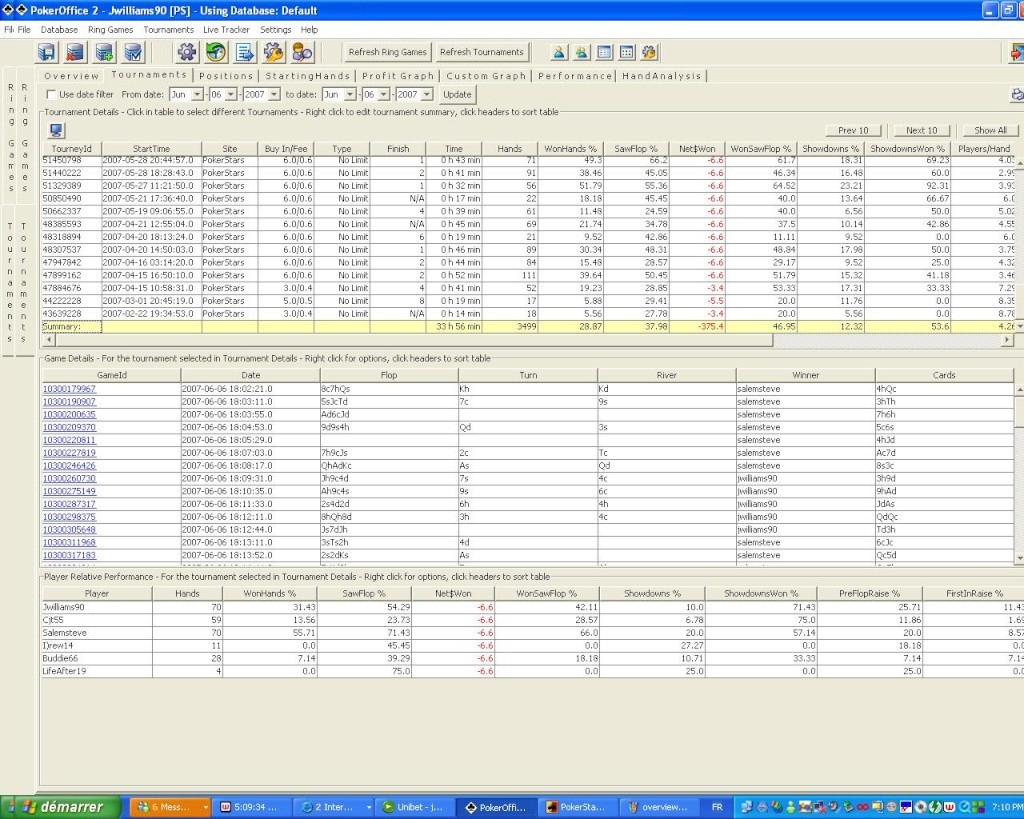The image size is (1024, 819).
Task: Click the Refresh Tournaments button
Action: click(481, 52)
